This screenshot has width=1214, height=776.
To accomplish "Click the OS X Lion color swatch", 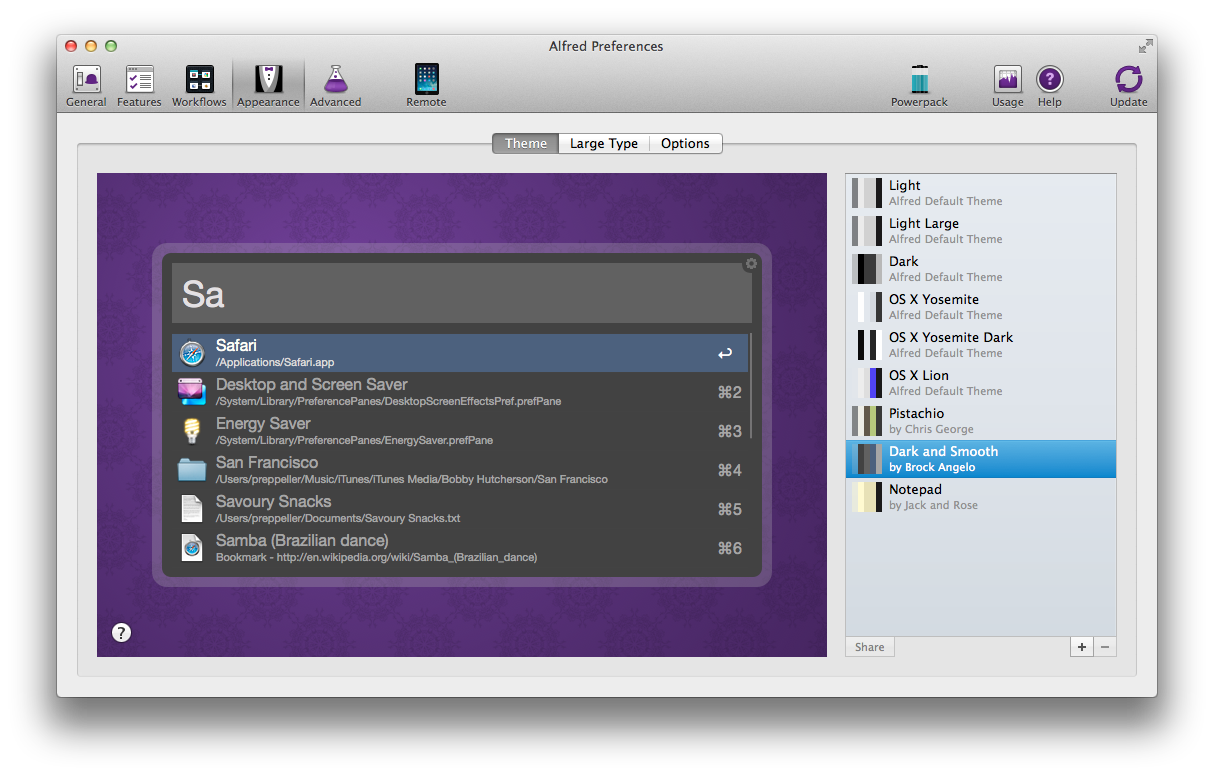I will coord(867,383).
